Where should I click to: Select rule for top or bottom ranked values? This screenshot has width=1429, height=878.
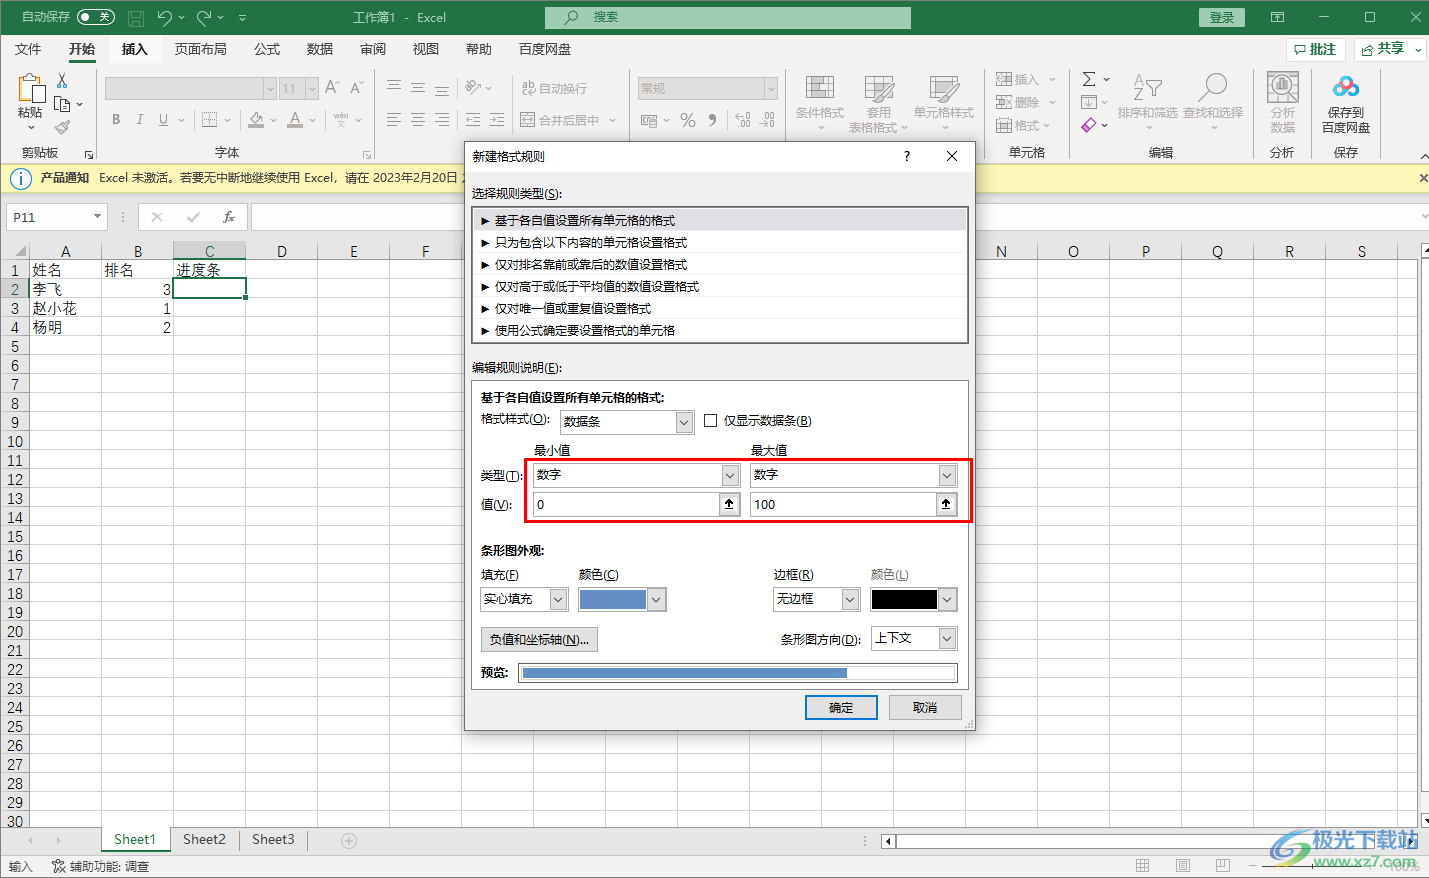[x=720, y=264]
